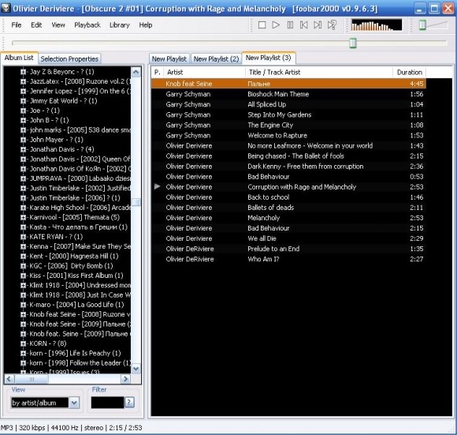Screen dimensions: 457x435
Task: Expand the KORN - ? (8) node
Action: (x=23, y=344)
